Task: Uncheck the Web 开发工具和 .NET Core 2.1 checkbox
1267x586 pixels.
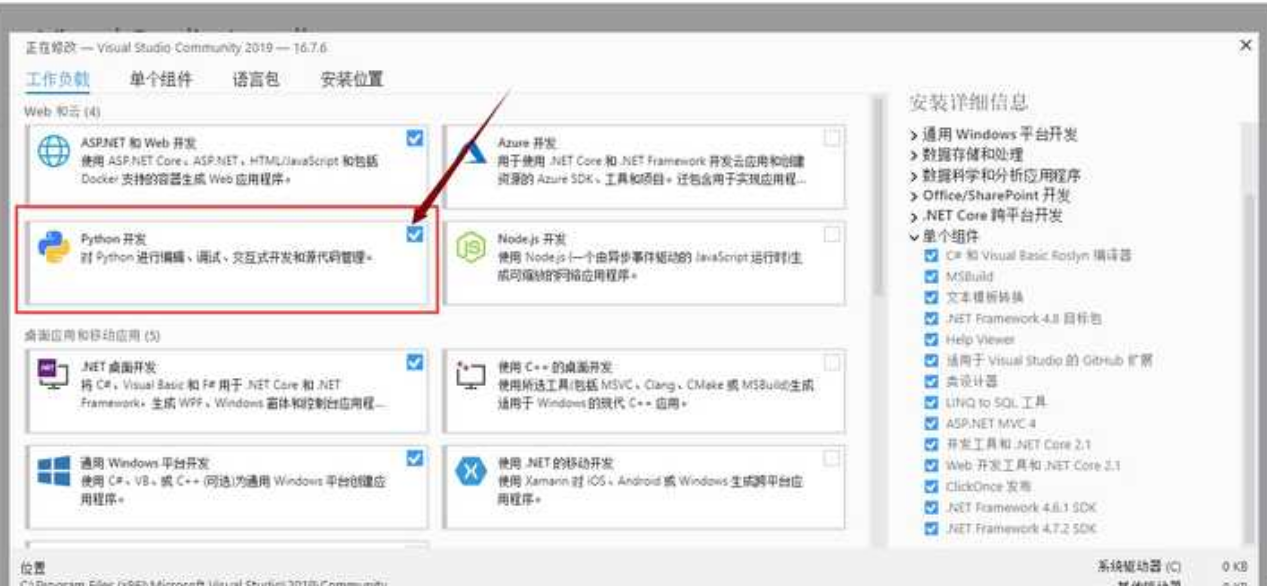Action: (x=932, y=465)
